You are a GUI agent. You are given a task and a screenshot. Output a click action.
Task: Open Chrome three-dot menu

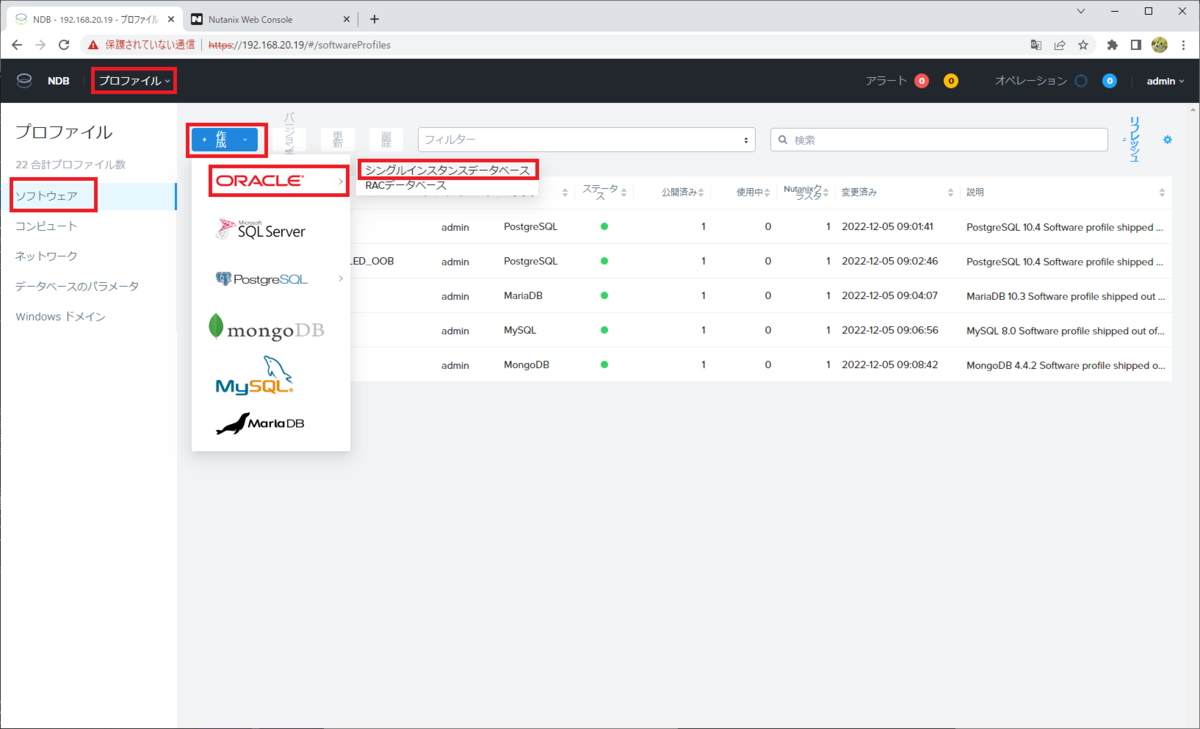click(1183, 45)
